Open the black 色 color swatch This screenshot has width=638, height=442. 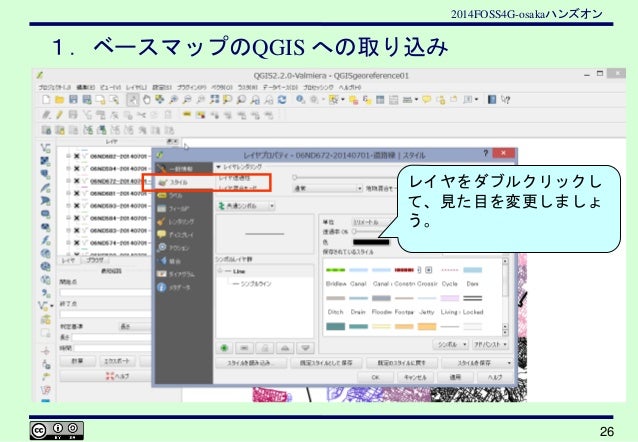click(371, 242)
